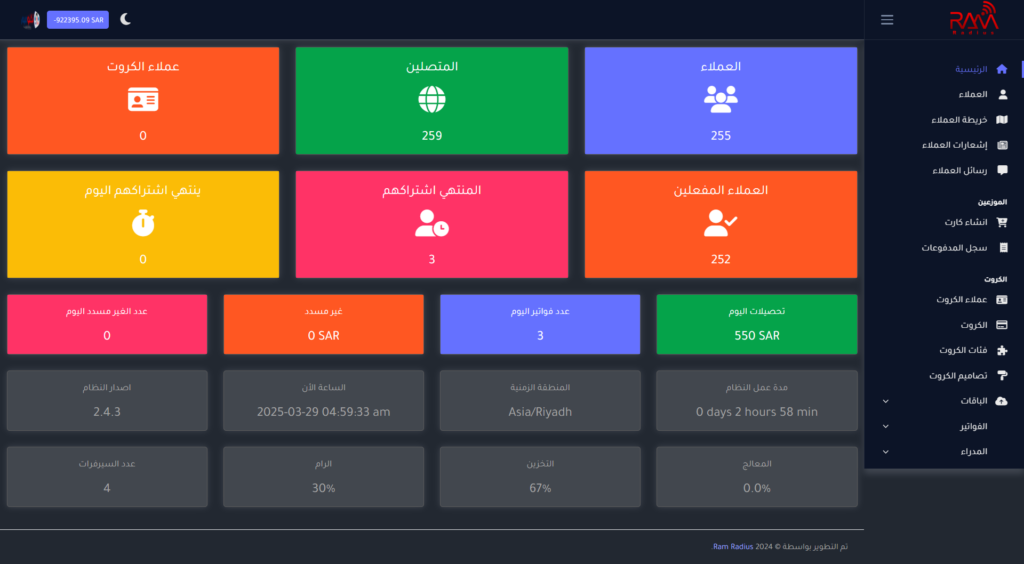1024x564 pixels.
Task: Open العملاء in the sidebar menu
Action: pyautogui.click(x=972, y=94)
